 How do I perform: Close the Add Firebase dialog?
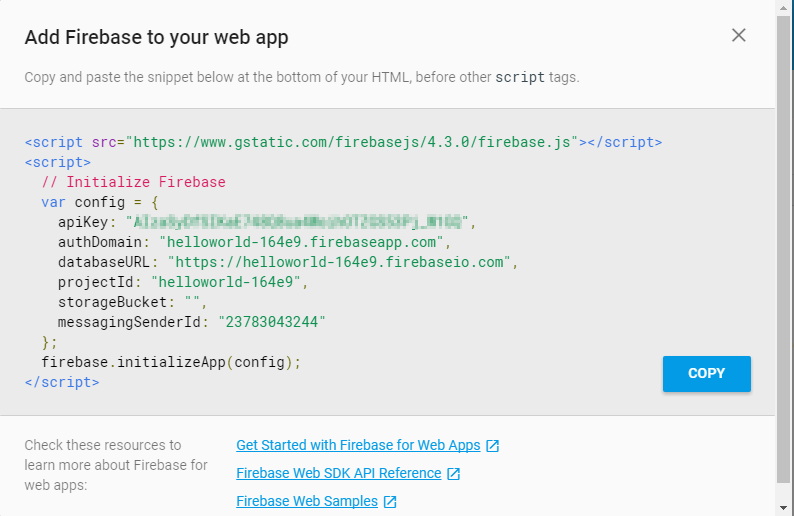point(739,36)
